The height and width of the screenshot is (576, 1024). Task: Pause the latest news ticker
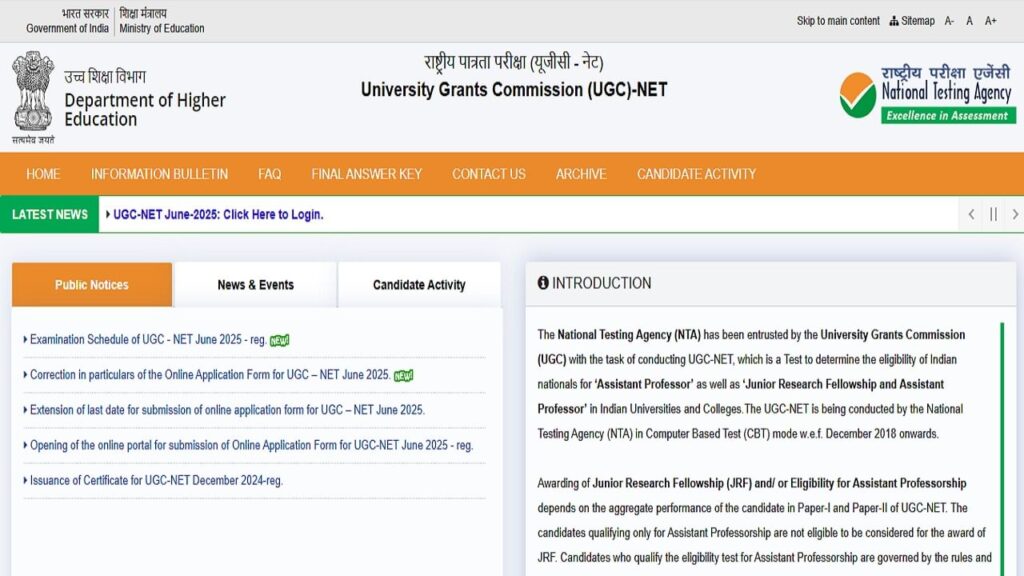pyautogui.click(x=993, y=214)
